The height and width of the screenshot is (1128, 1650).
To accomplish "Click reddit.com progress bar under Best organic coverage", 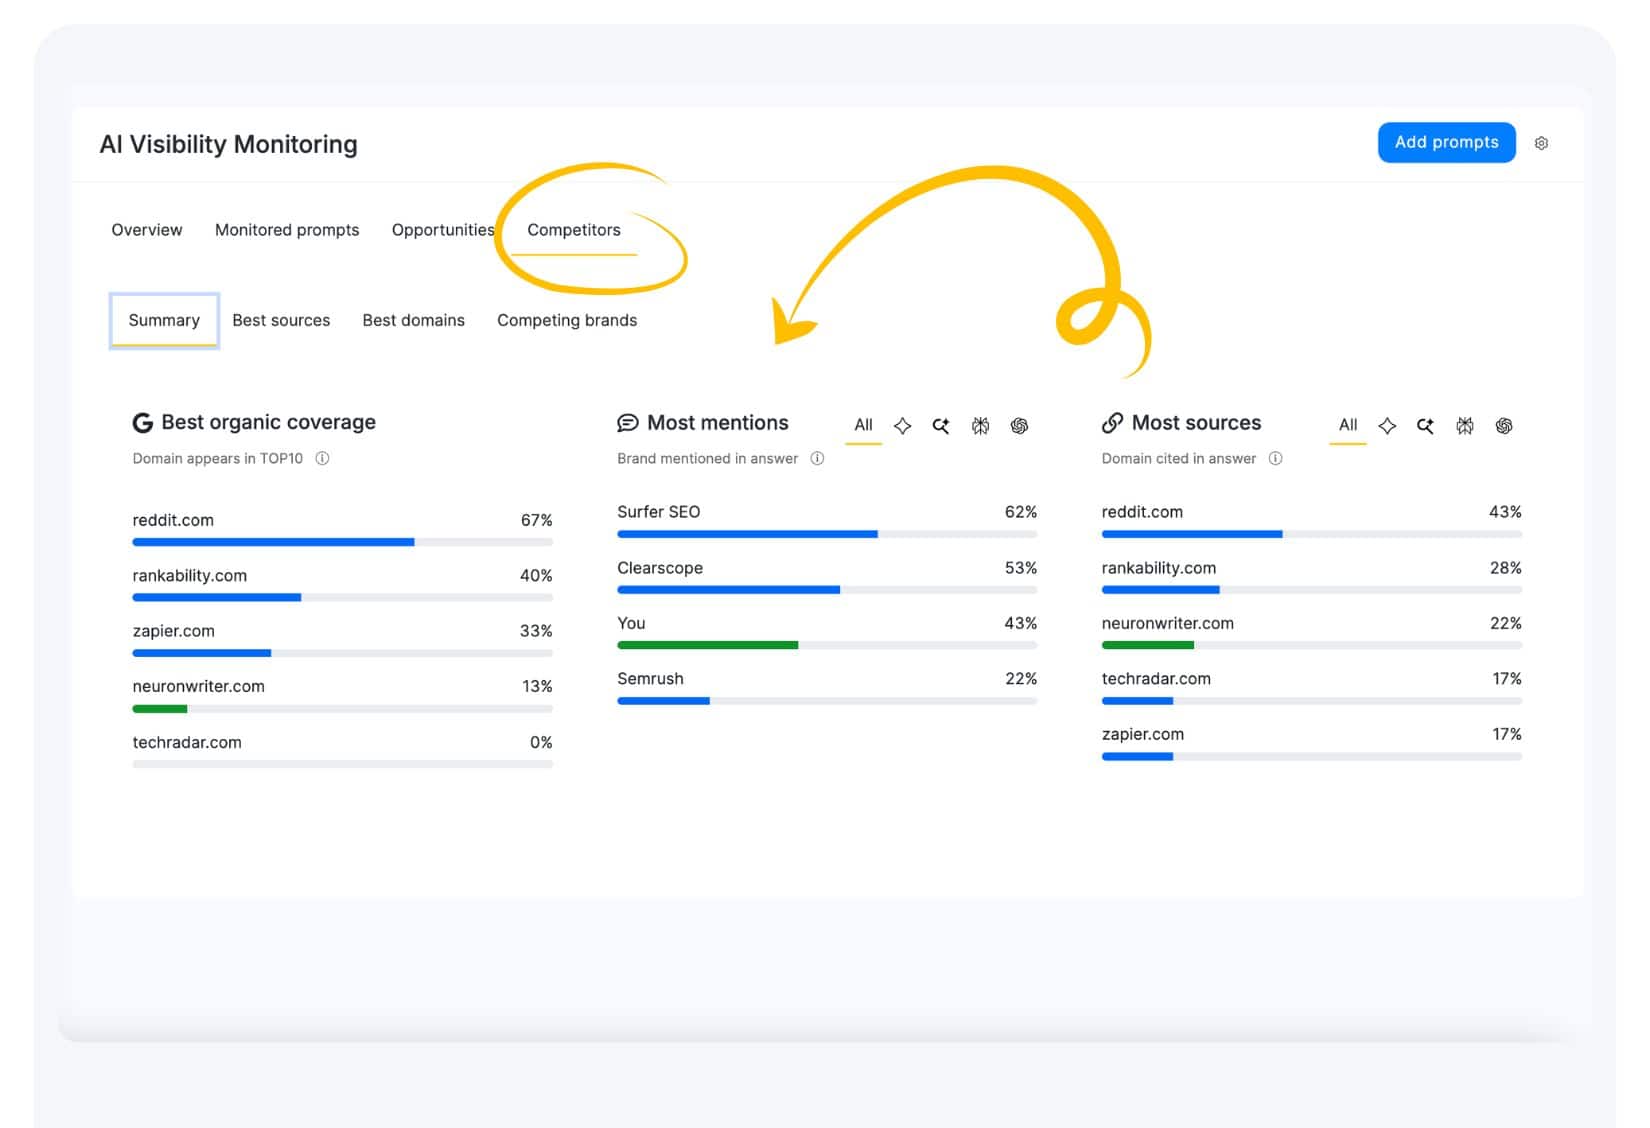I will pyautogui.click(x=342, y=542).
